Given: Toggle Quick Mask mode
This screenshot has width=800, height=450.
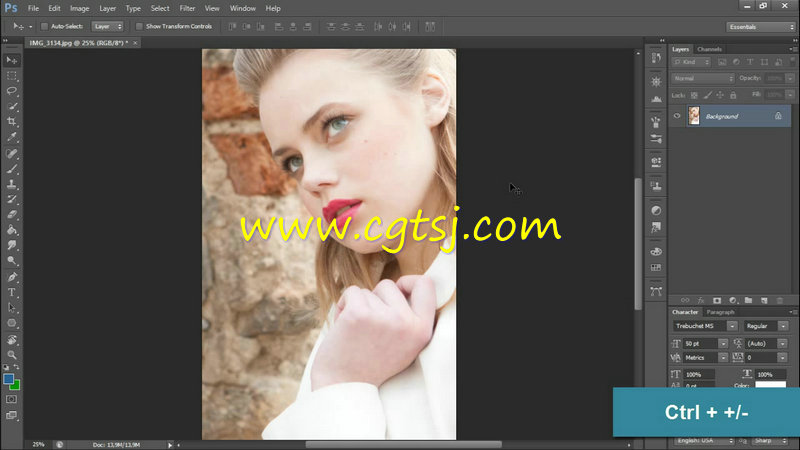Looking at the screenshot, I should click(x=11, y=399).
